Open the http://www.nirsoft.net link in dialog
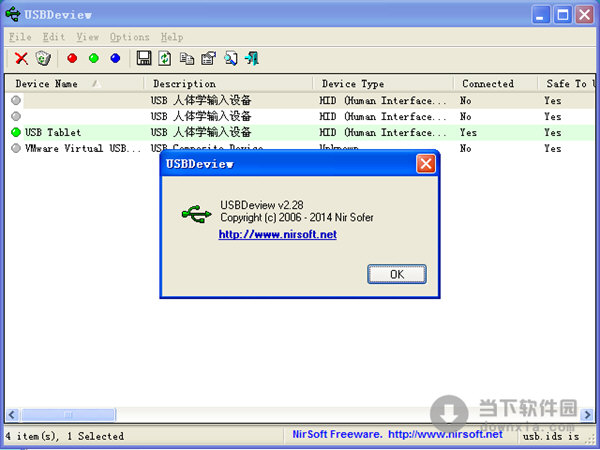Viewport: 600px width, 450px height. [x=277, y=234]
